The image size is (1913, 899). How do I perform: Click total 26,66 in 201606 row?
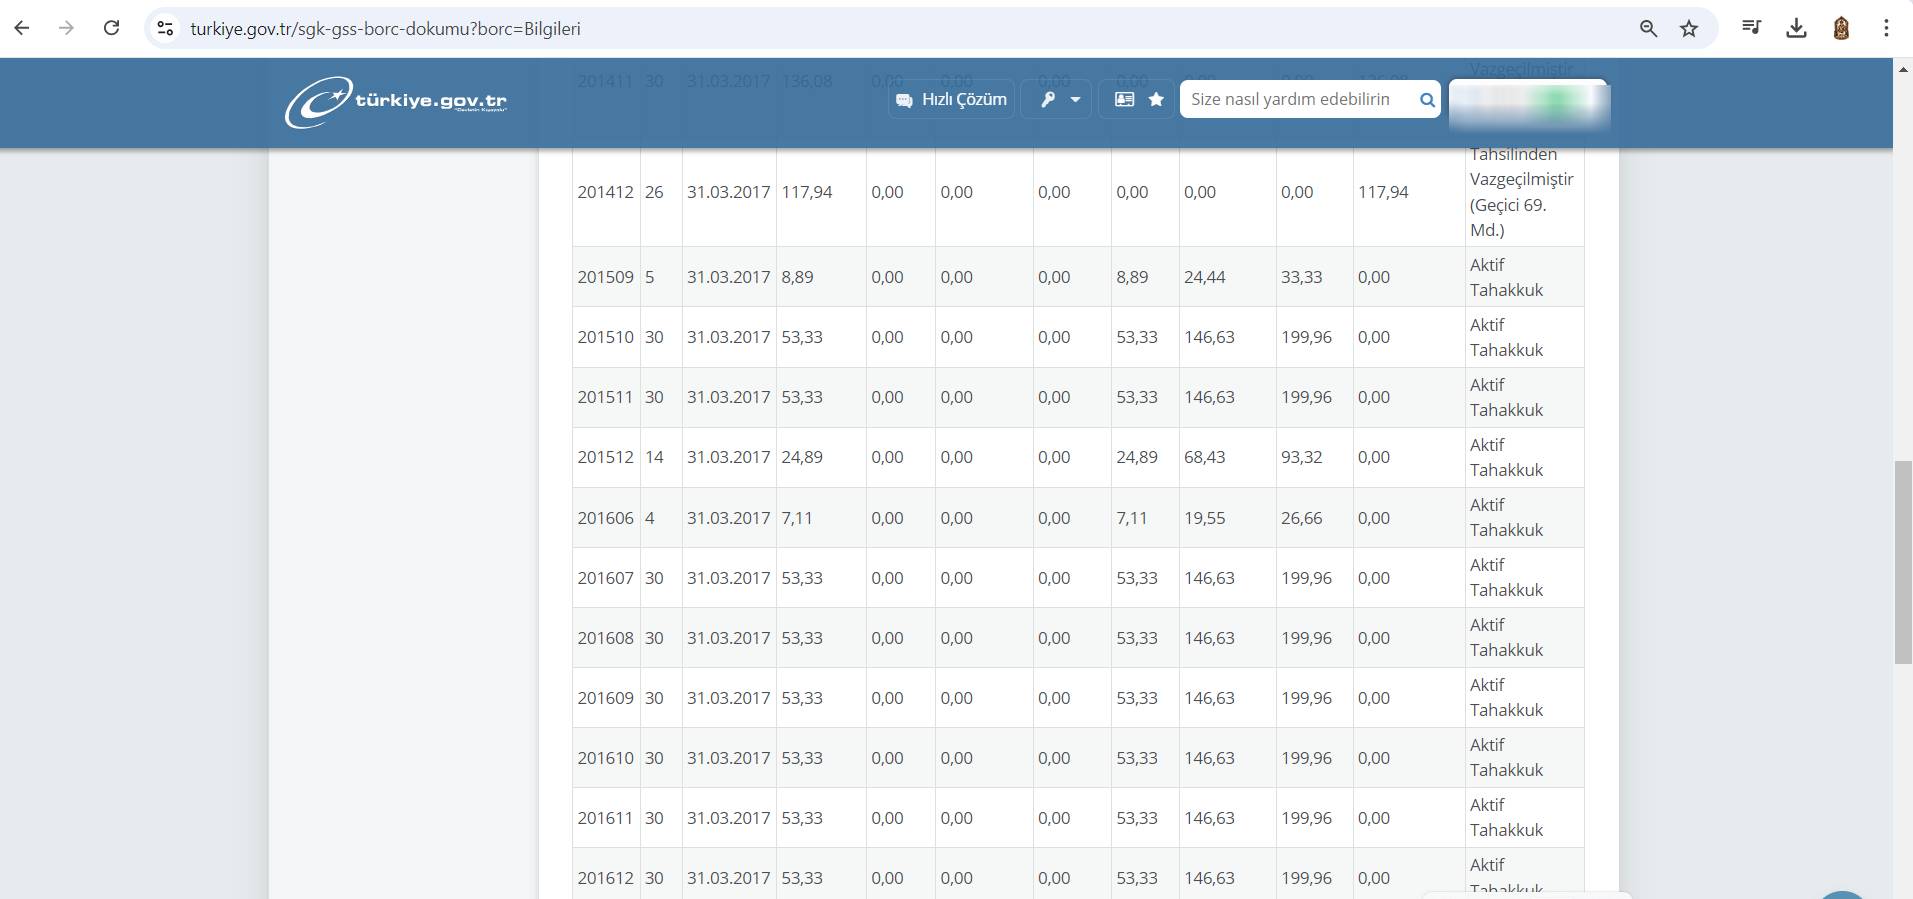click(x=1301, y=518)
